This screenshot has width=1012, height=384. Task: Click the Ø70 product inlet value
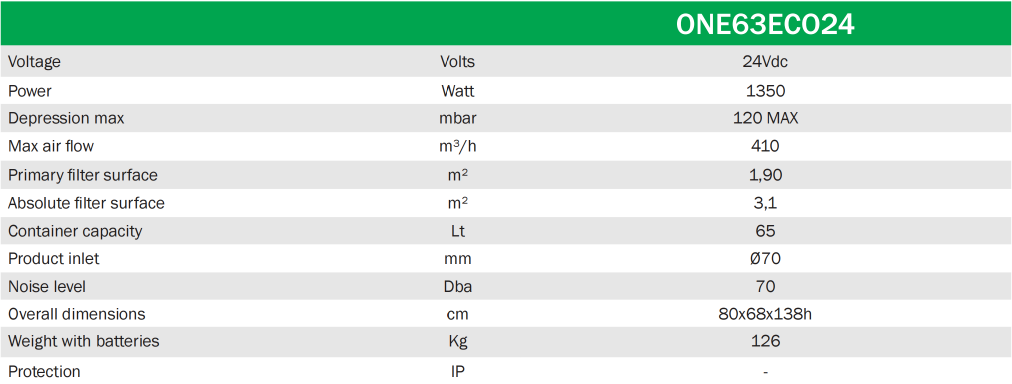[765, 259]
